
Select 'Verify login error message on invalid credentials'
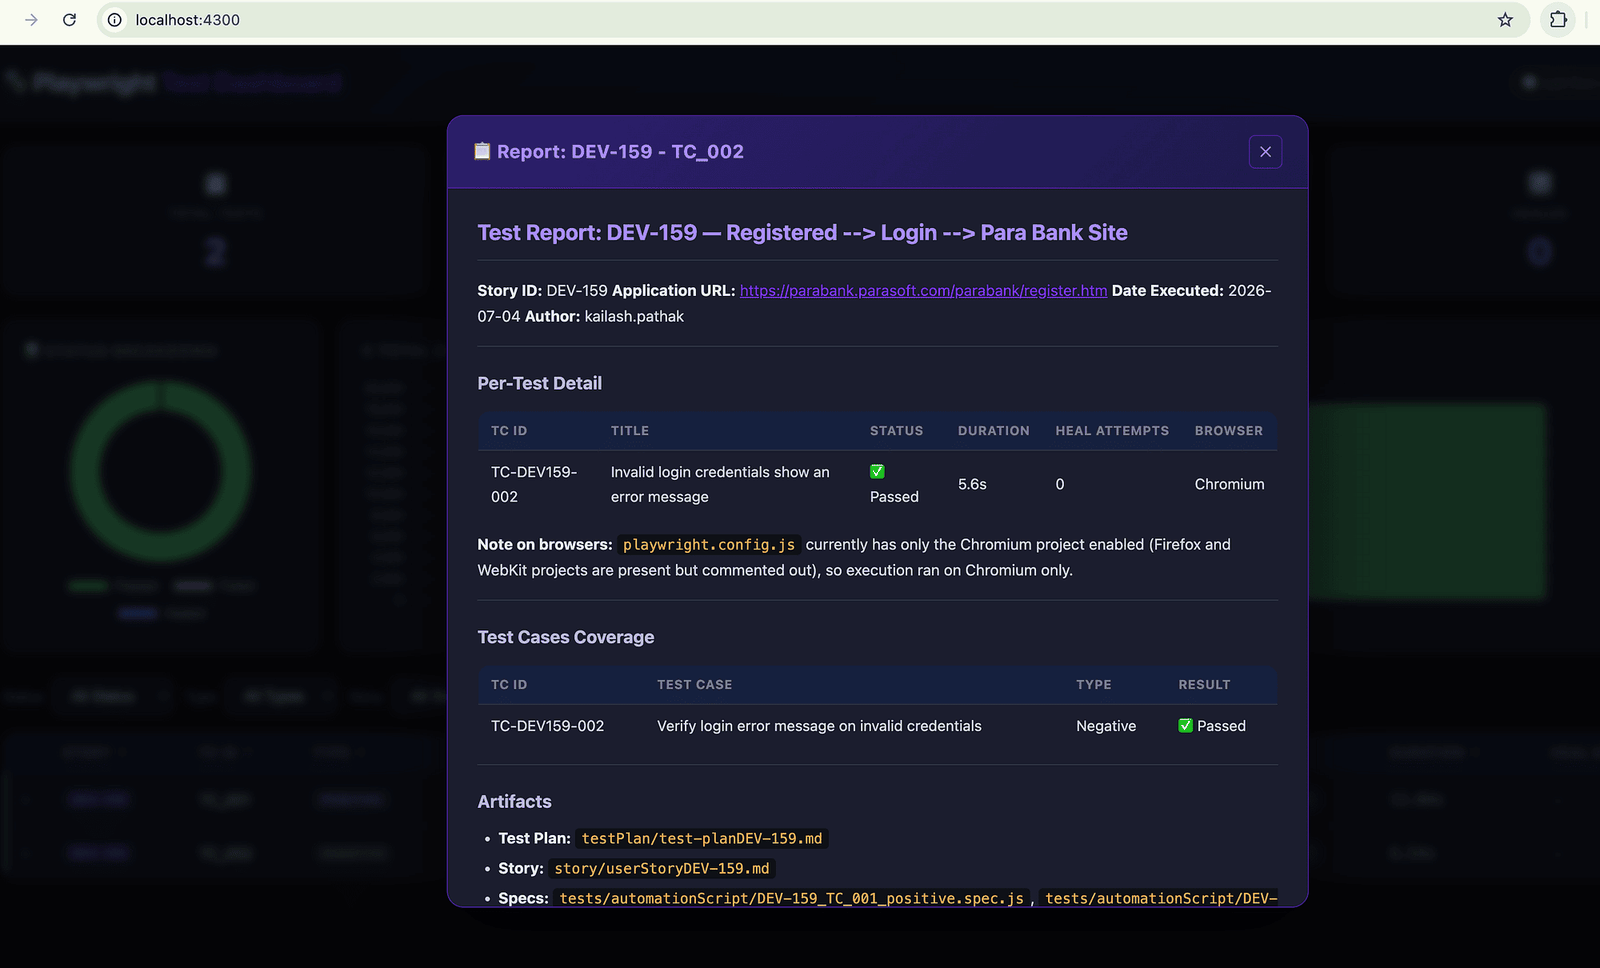819,726
